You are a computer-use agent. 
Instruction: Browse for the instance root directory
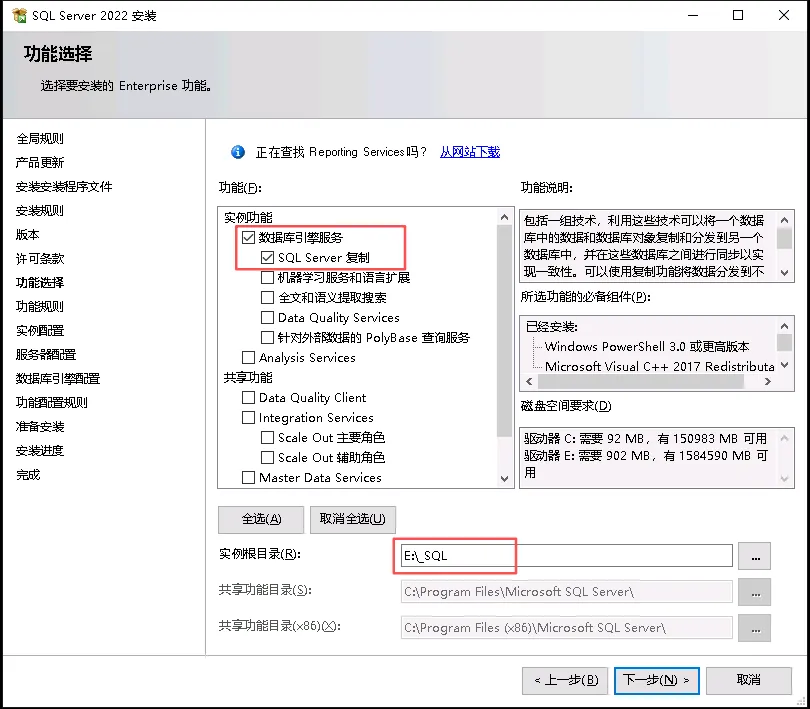754,555
